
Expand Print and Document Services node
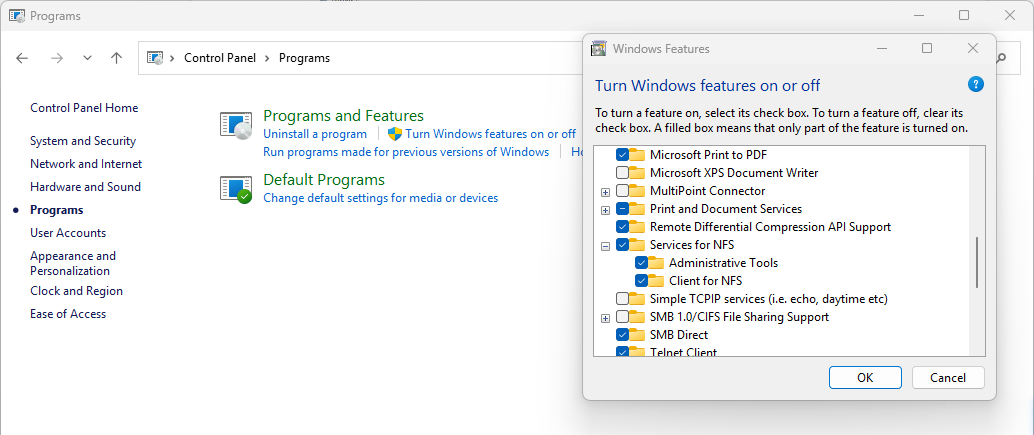point(605,210)
